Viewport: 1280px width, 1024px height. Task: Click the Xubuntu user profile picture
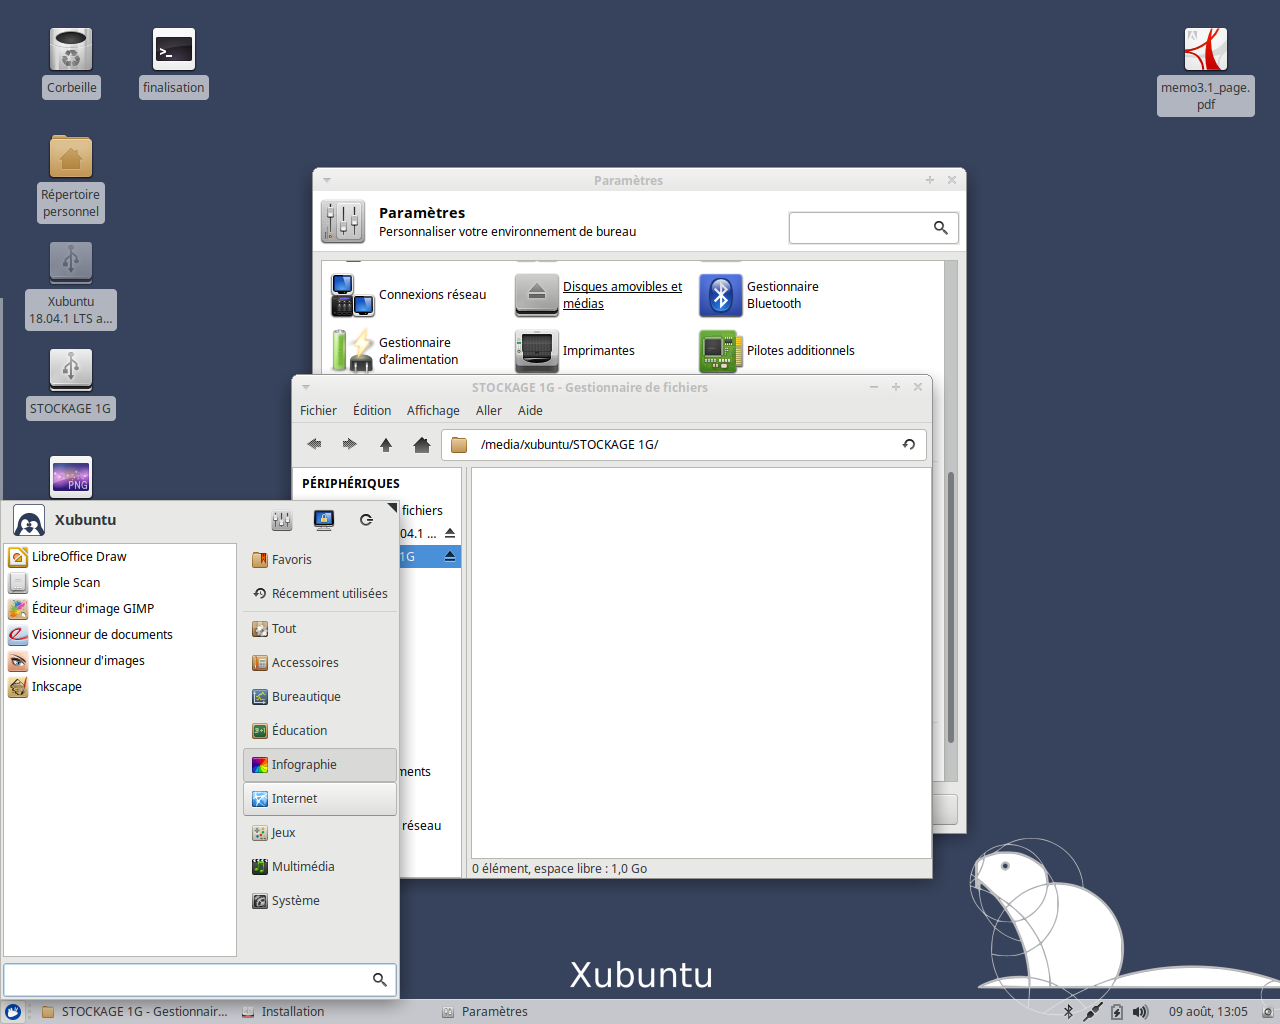(x=29, y=520)
